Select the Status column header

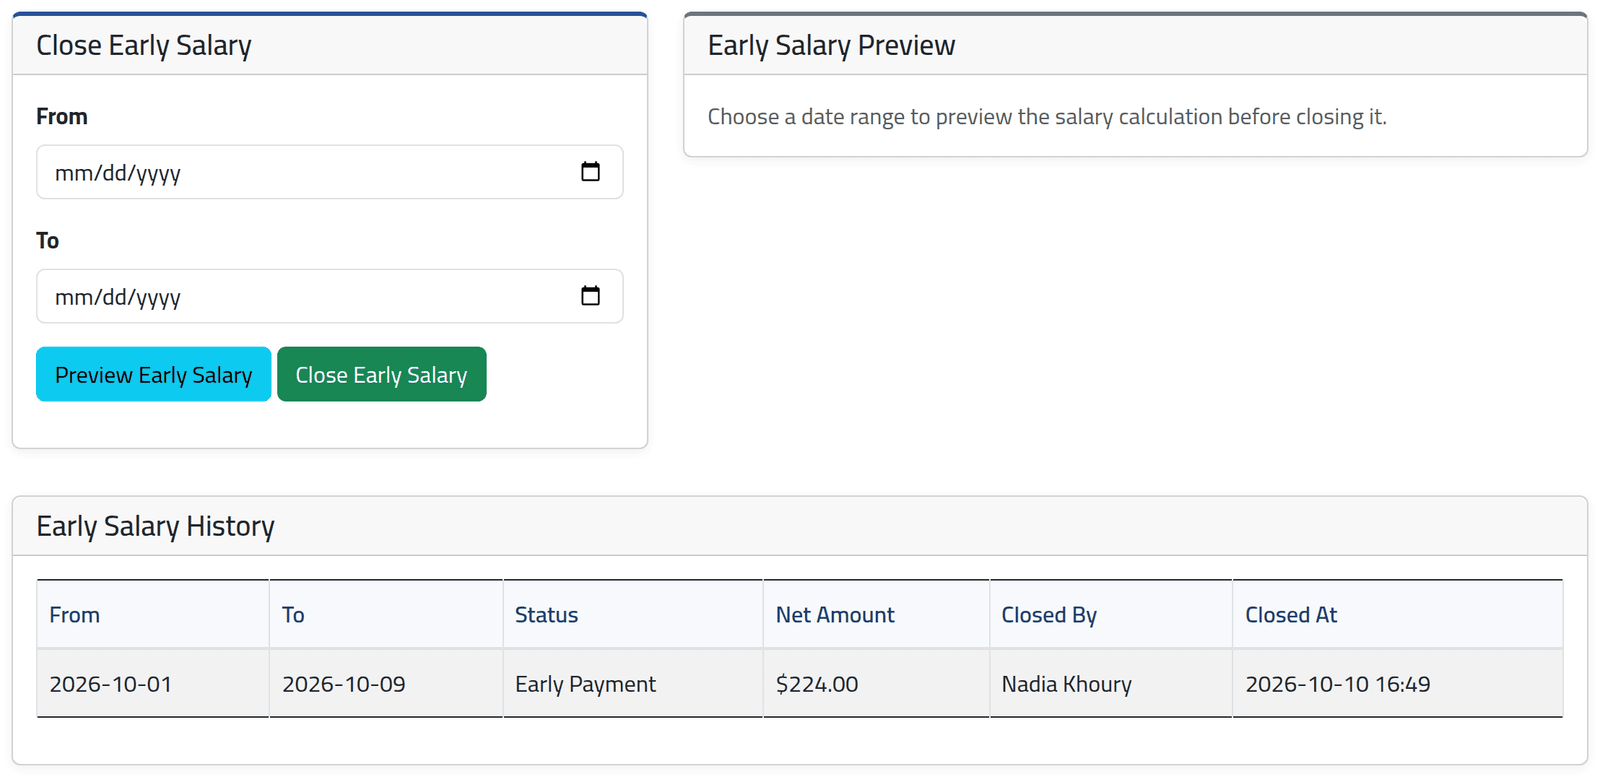pos(632,615)
